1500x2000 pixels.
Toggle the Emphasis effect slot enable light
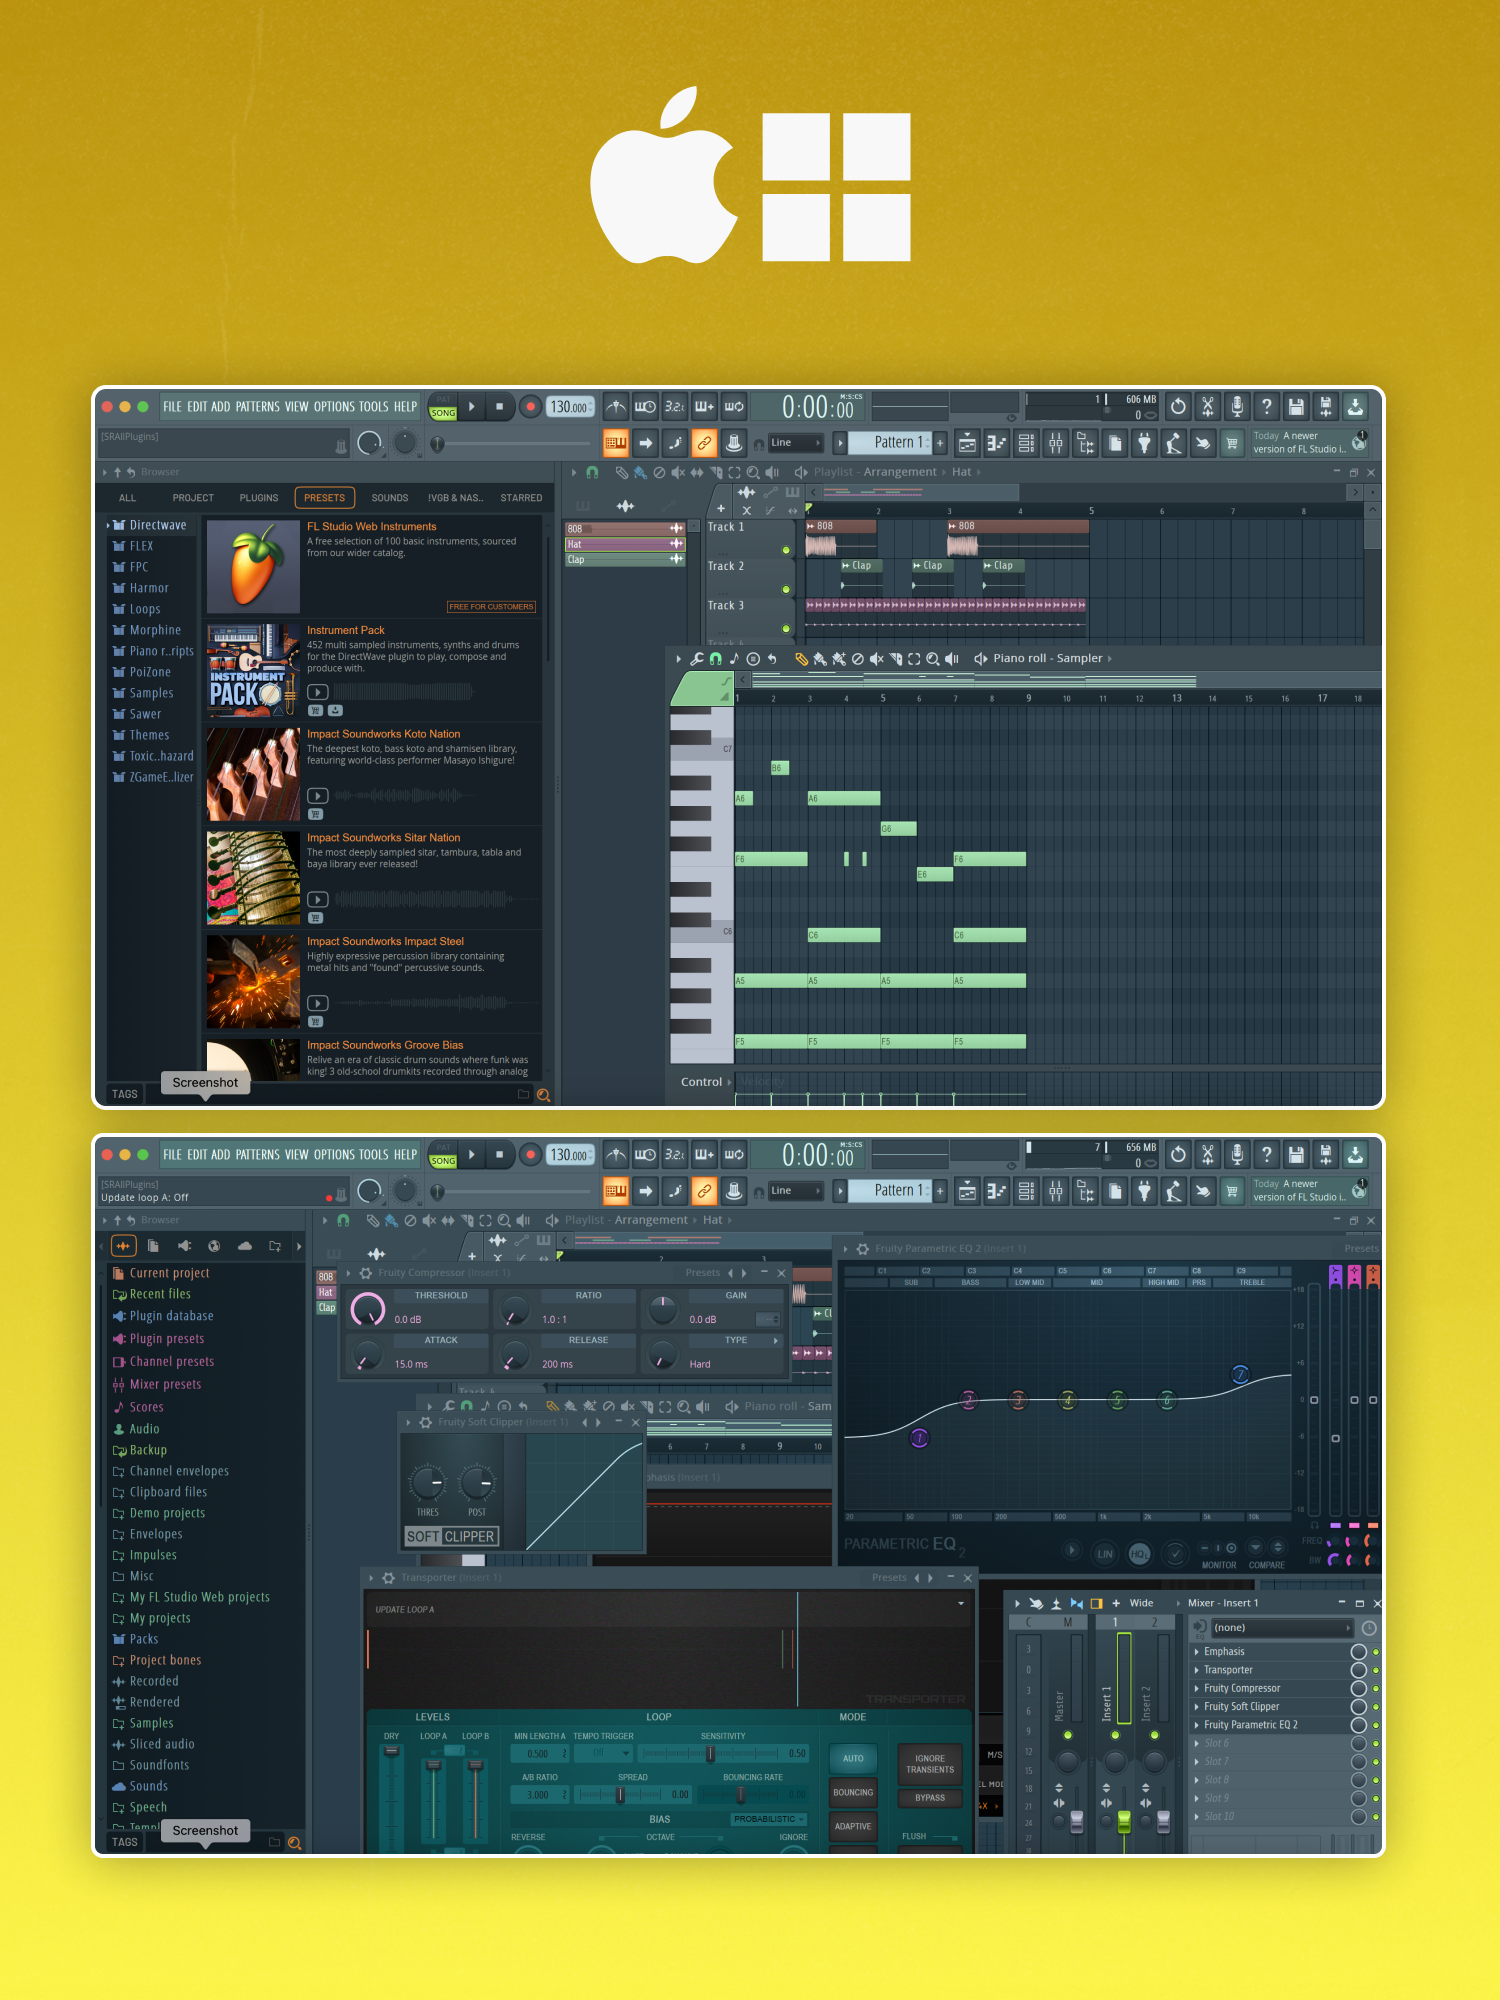coord(1376,1652)
